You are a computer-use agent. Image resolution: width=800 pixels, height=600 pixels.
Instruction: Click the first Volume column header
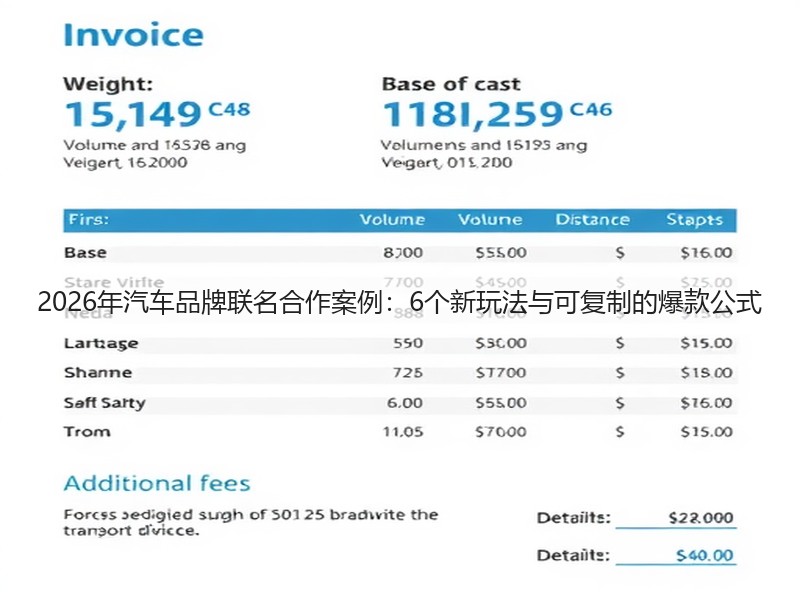click(392, 219)
